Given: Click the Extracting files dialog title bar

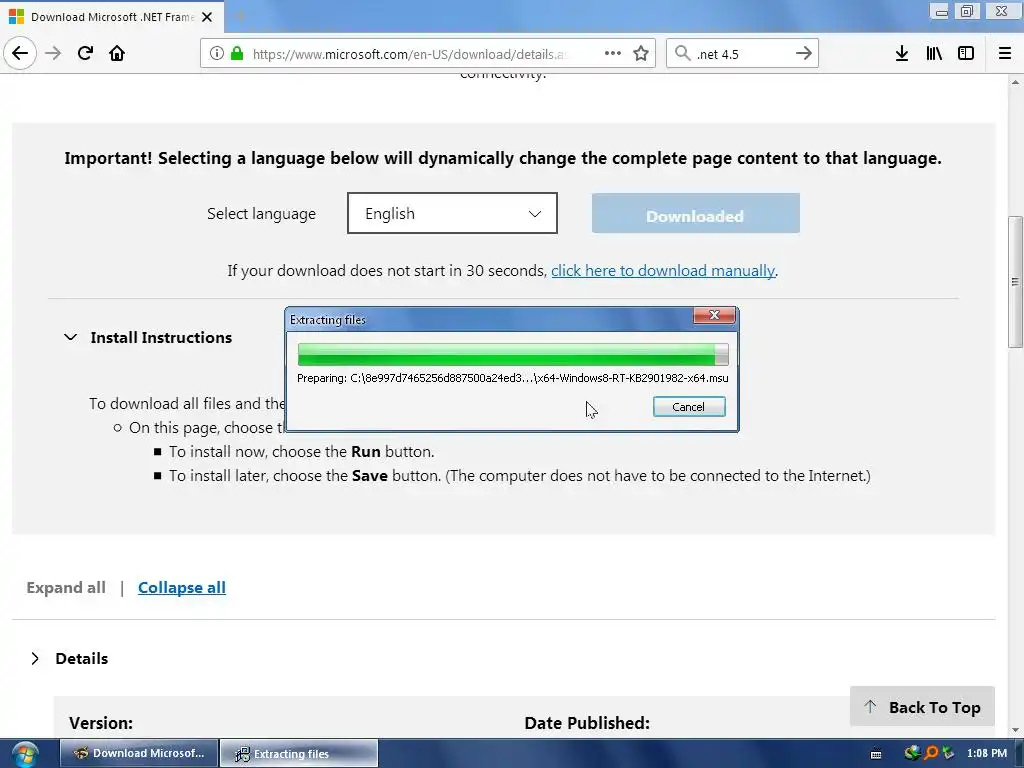Looking at the screenshot, I should [490, 319].
